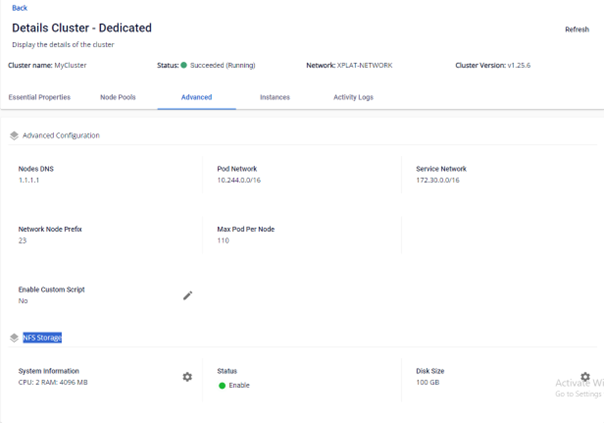This screenshot has height=423, width=604.
Task: Open the System Information gear settings
Action: point(187,377)
